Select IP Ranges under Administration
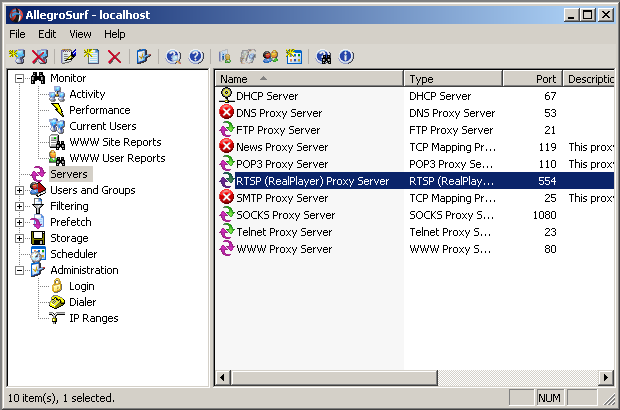620x410 pixels. (x=94, y=318)
